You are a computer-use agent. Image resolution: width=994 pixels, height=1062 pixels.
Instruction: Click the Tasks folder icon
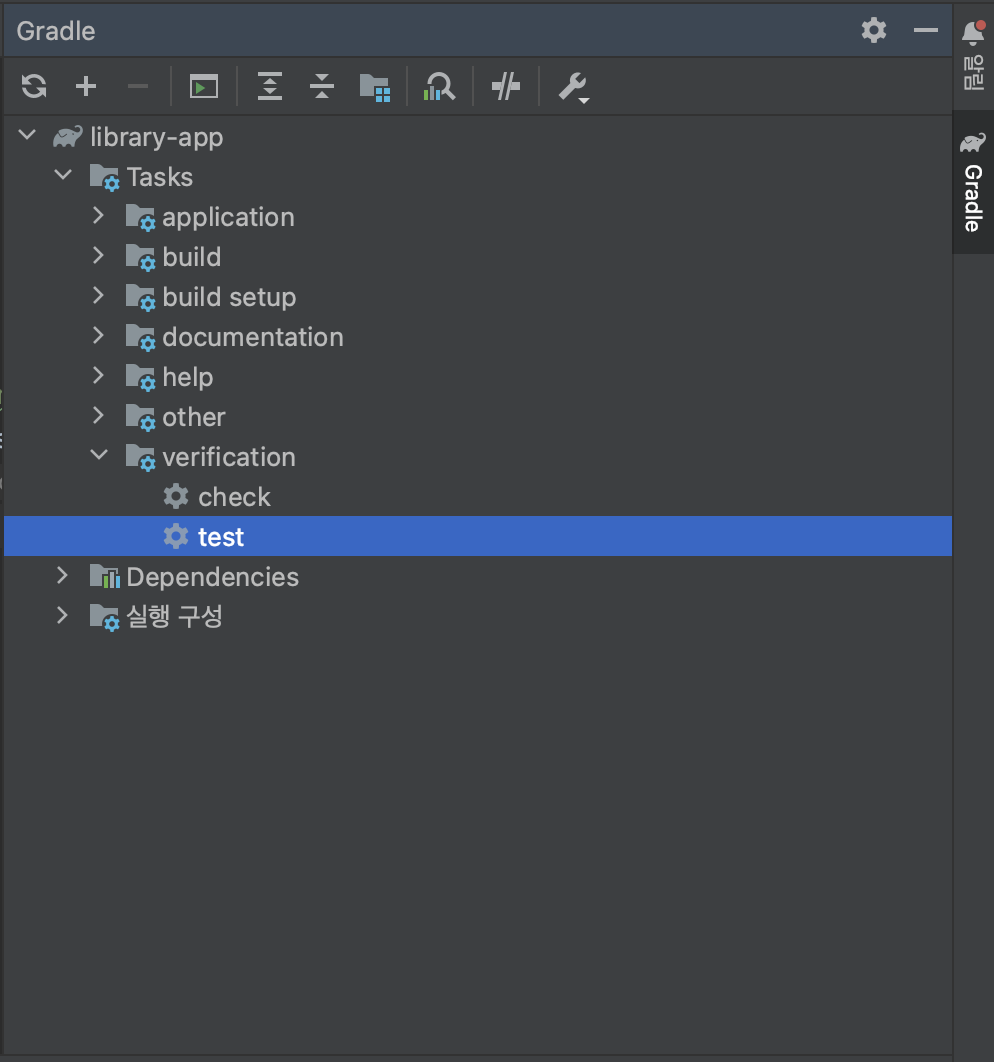pos(105,177)
